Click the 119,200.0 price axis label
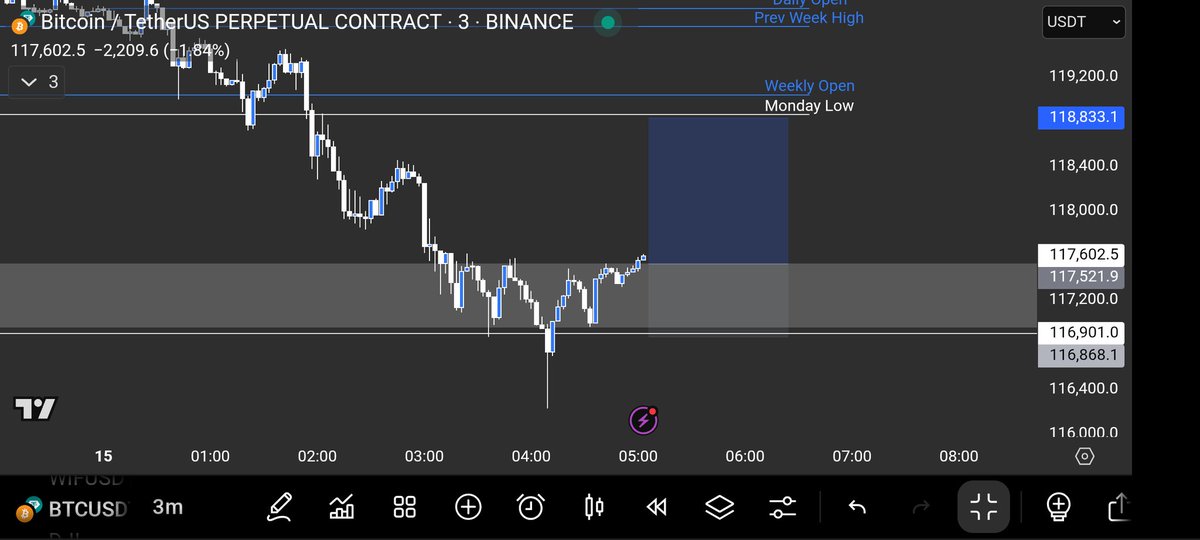The height and width of the screenshot is (540, 1200). tap(1083, 76)
